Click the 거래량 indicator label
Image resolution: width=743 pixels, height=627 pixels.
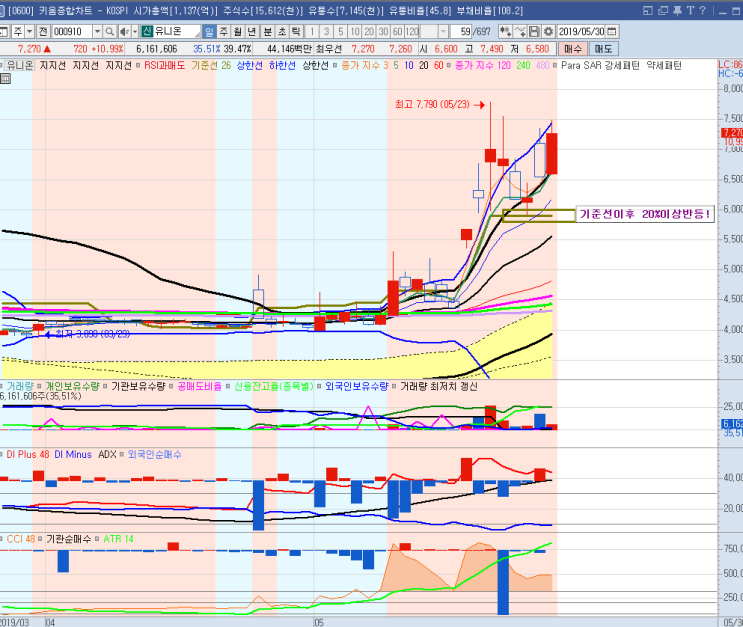[x=20, y=386]
